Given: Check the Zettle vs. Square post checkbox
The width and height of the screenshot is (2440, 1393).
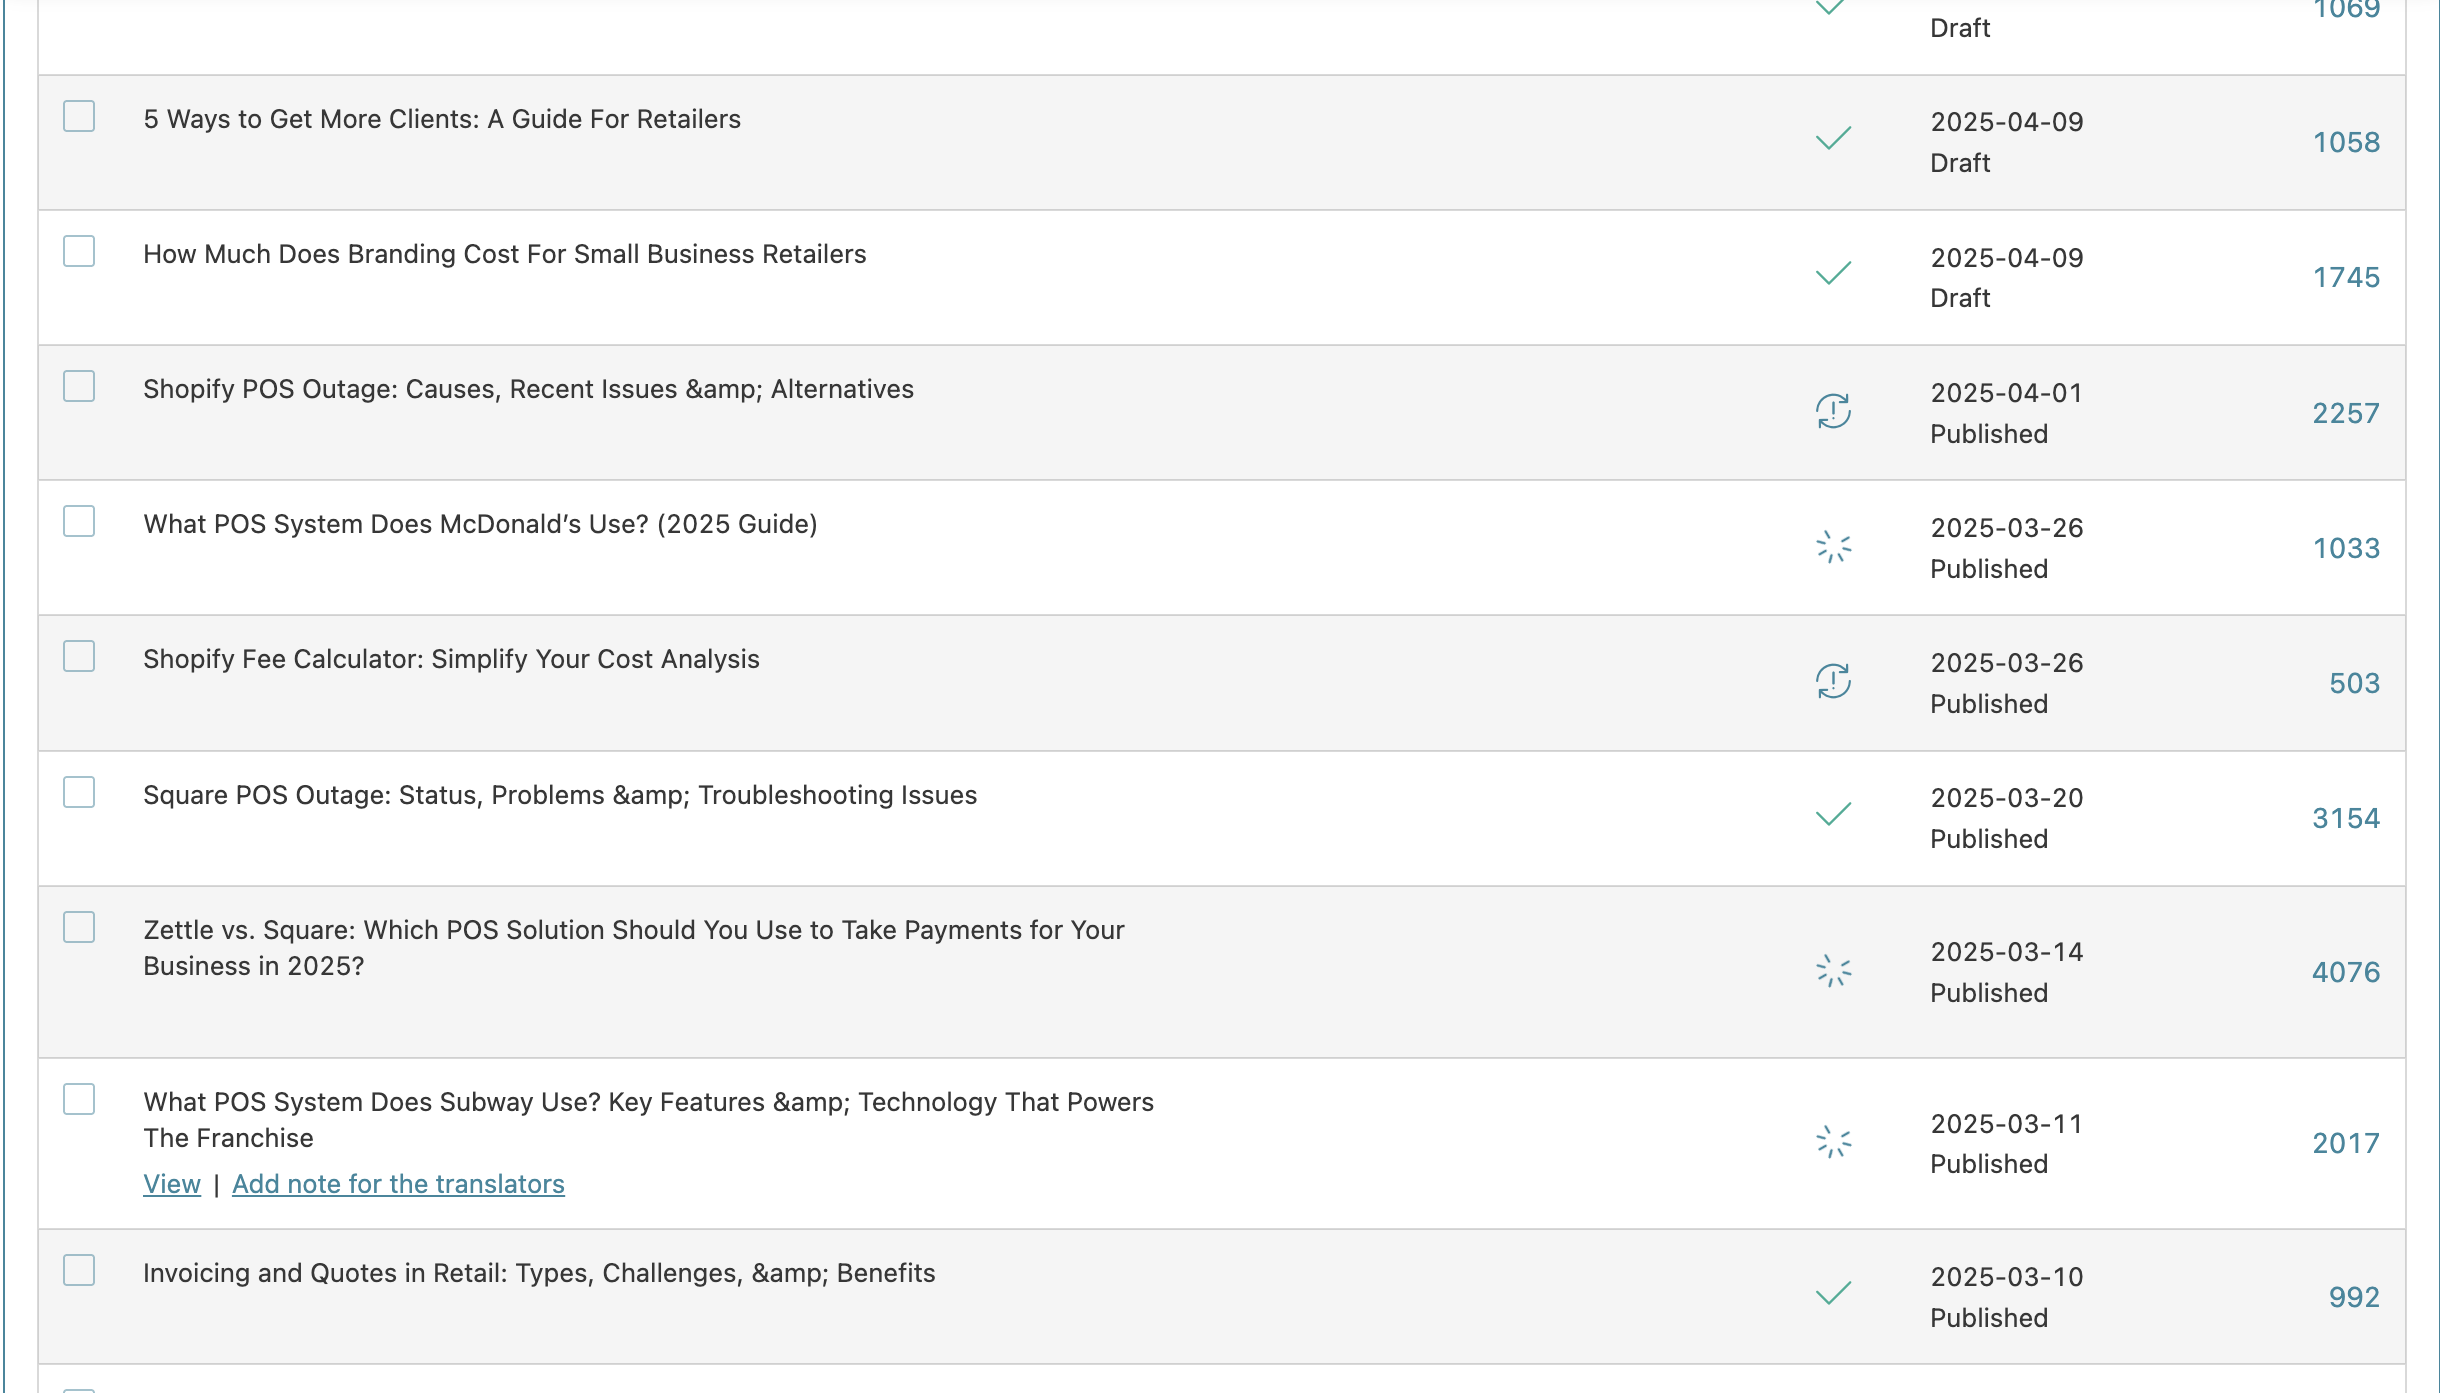Looking at the screenshot, I should click(x=79, y=927).
